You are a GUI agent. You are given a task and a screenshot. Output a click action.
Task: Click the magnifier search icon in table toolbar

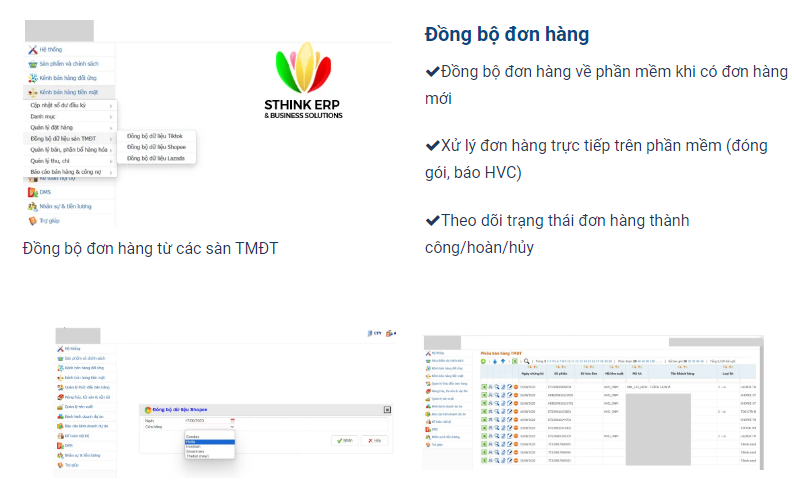[526, 360]
